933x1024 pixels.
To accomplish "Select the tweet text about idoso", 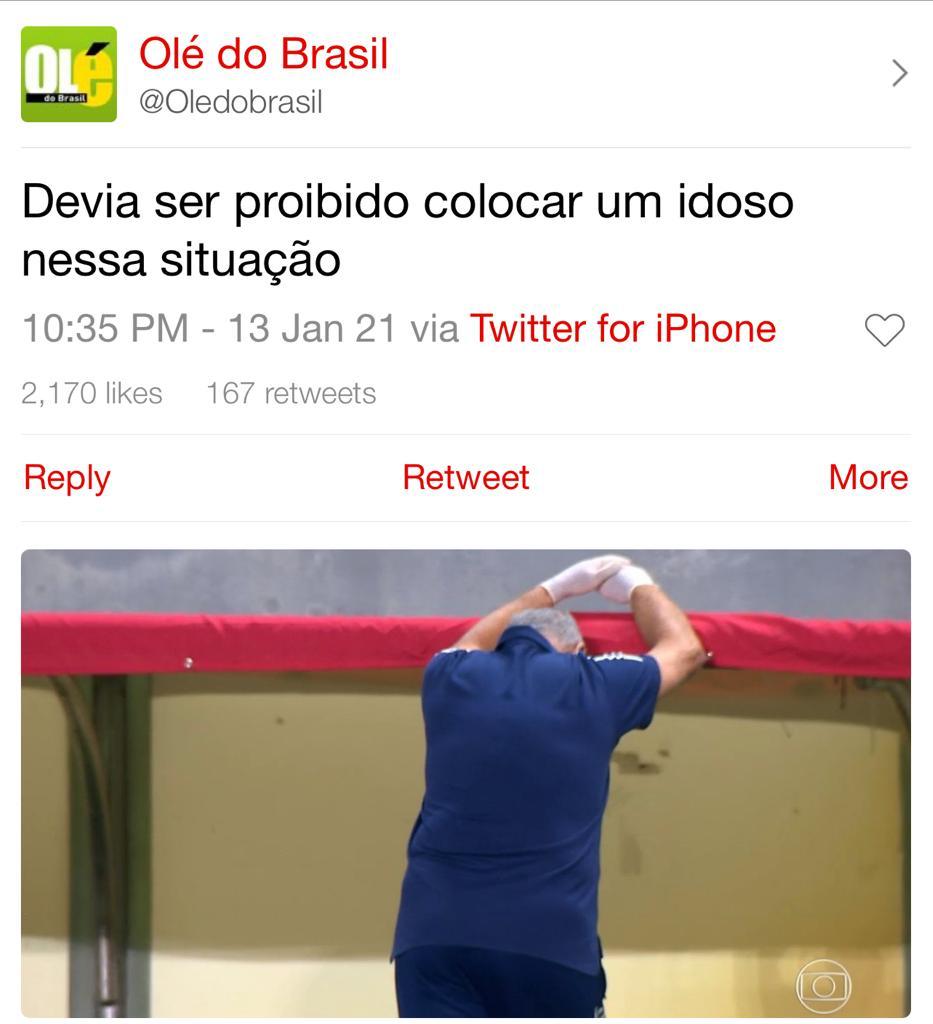I will point(407,230).
